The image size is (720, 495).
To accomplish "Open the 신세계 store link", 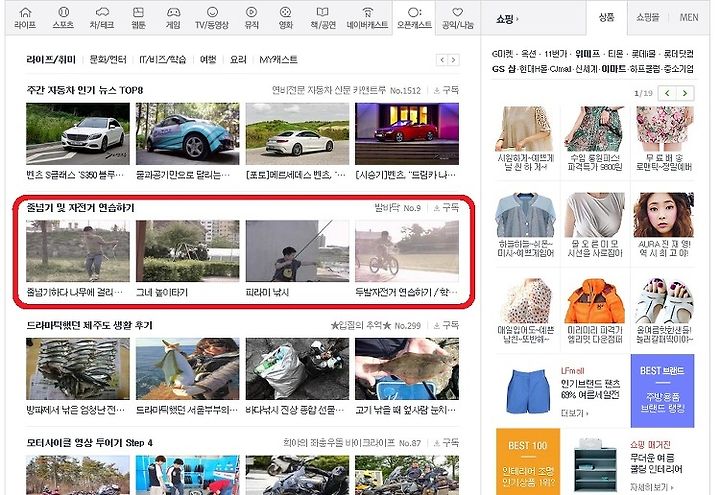I will [x=586, y=69].
